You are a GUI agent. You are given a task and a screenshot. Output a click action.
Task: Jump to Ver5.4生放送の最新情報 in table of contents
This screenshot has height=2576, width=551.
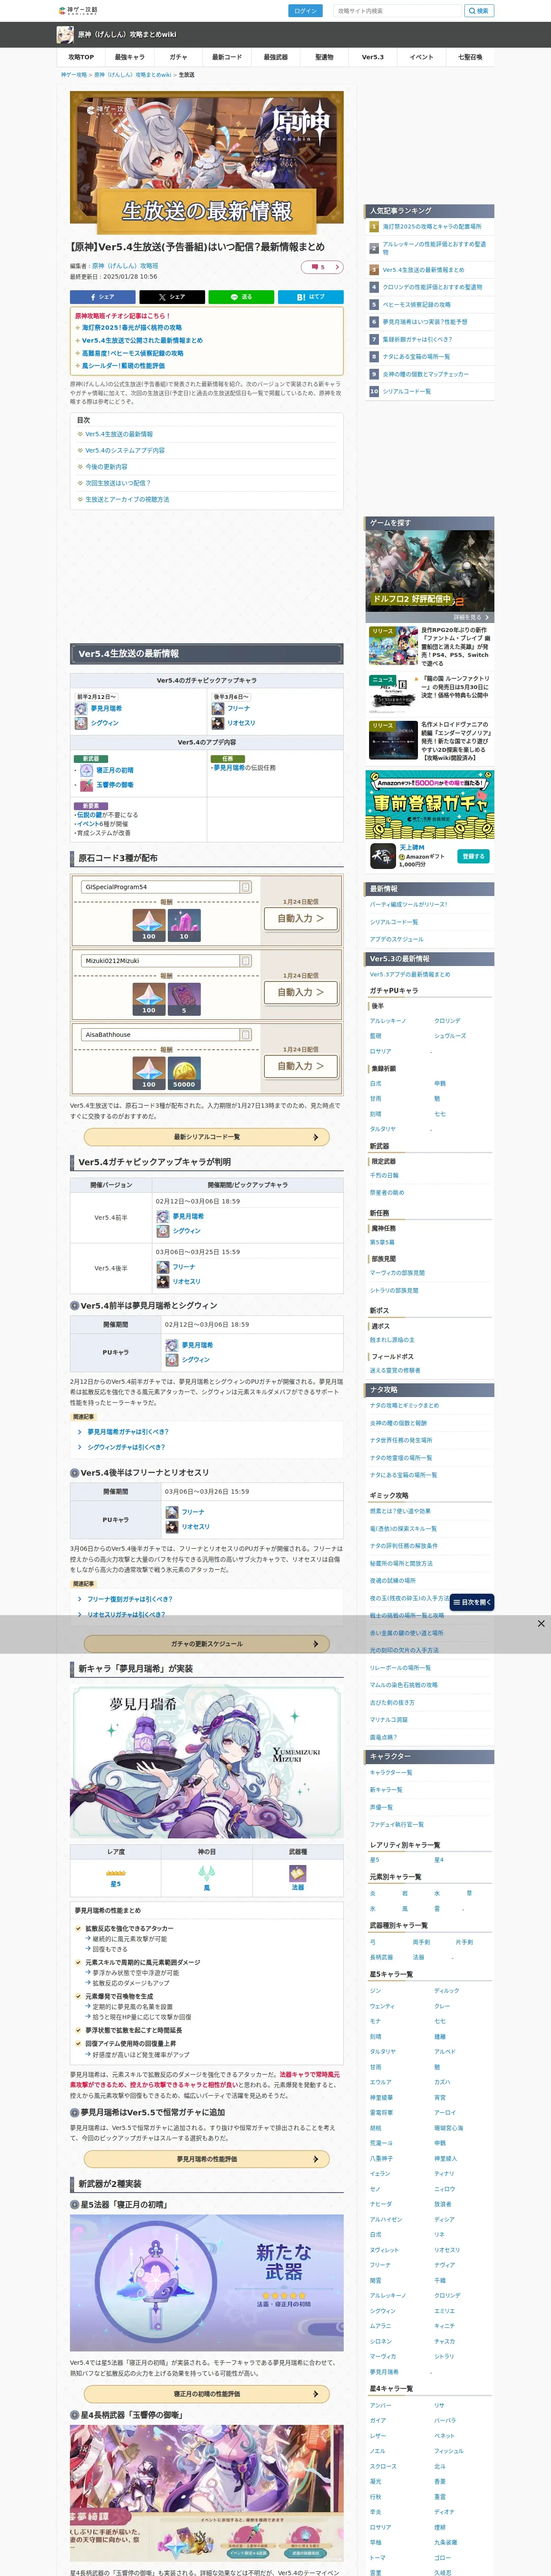119,434
